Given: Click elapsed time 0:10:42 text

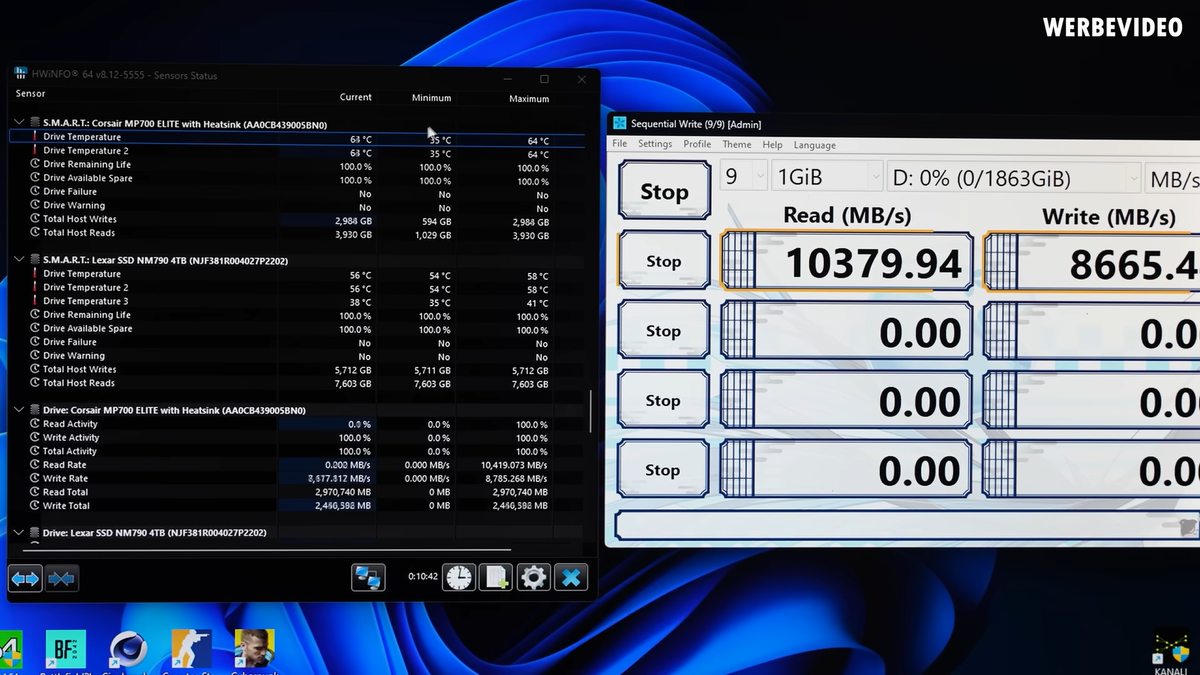Looking at the screenshot, I should coord(423,577).
